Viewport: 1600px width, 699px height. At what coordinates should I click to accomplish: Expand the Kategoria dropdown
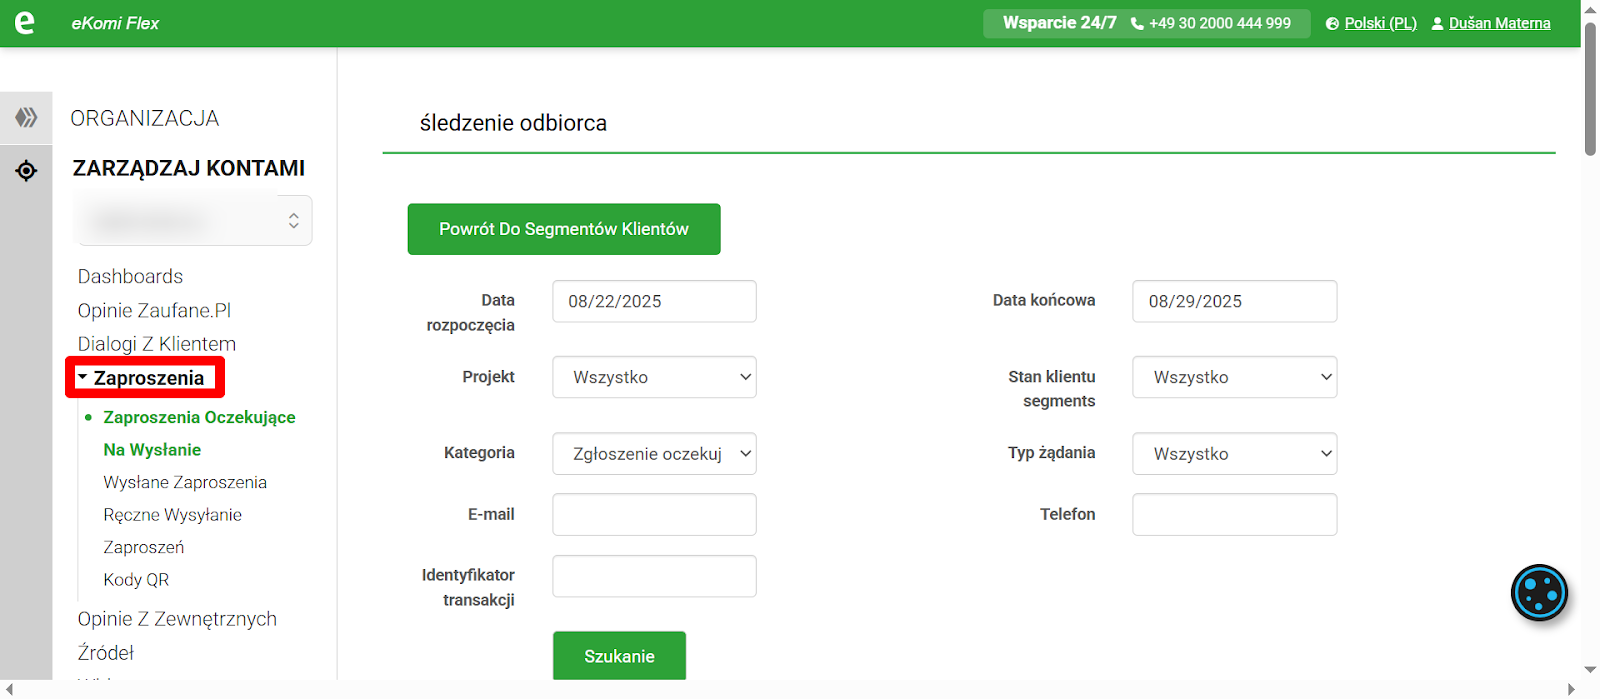click(654, 454)
